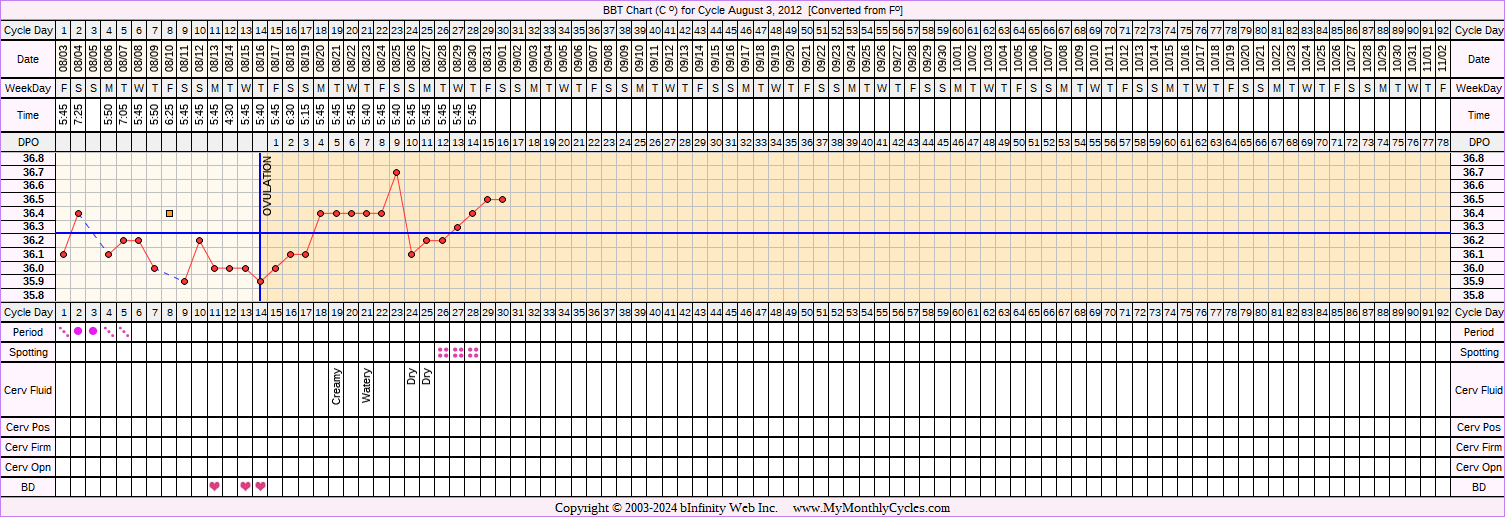Select the Creamy cervical fluid entry
Image resolution: width=1505 pixels, height=517 pixels.
coord(336,387)
